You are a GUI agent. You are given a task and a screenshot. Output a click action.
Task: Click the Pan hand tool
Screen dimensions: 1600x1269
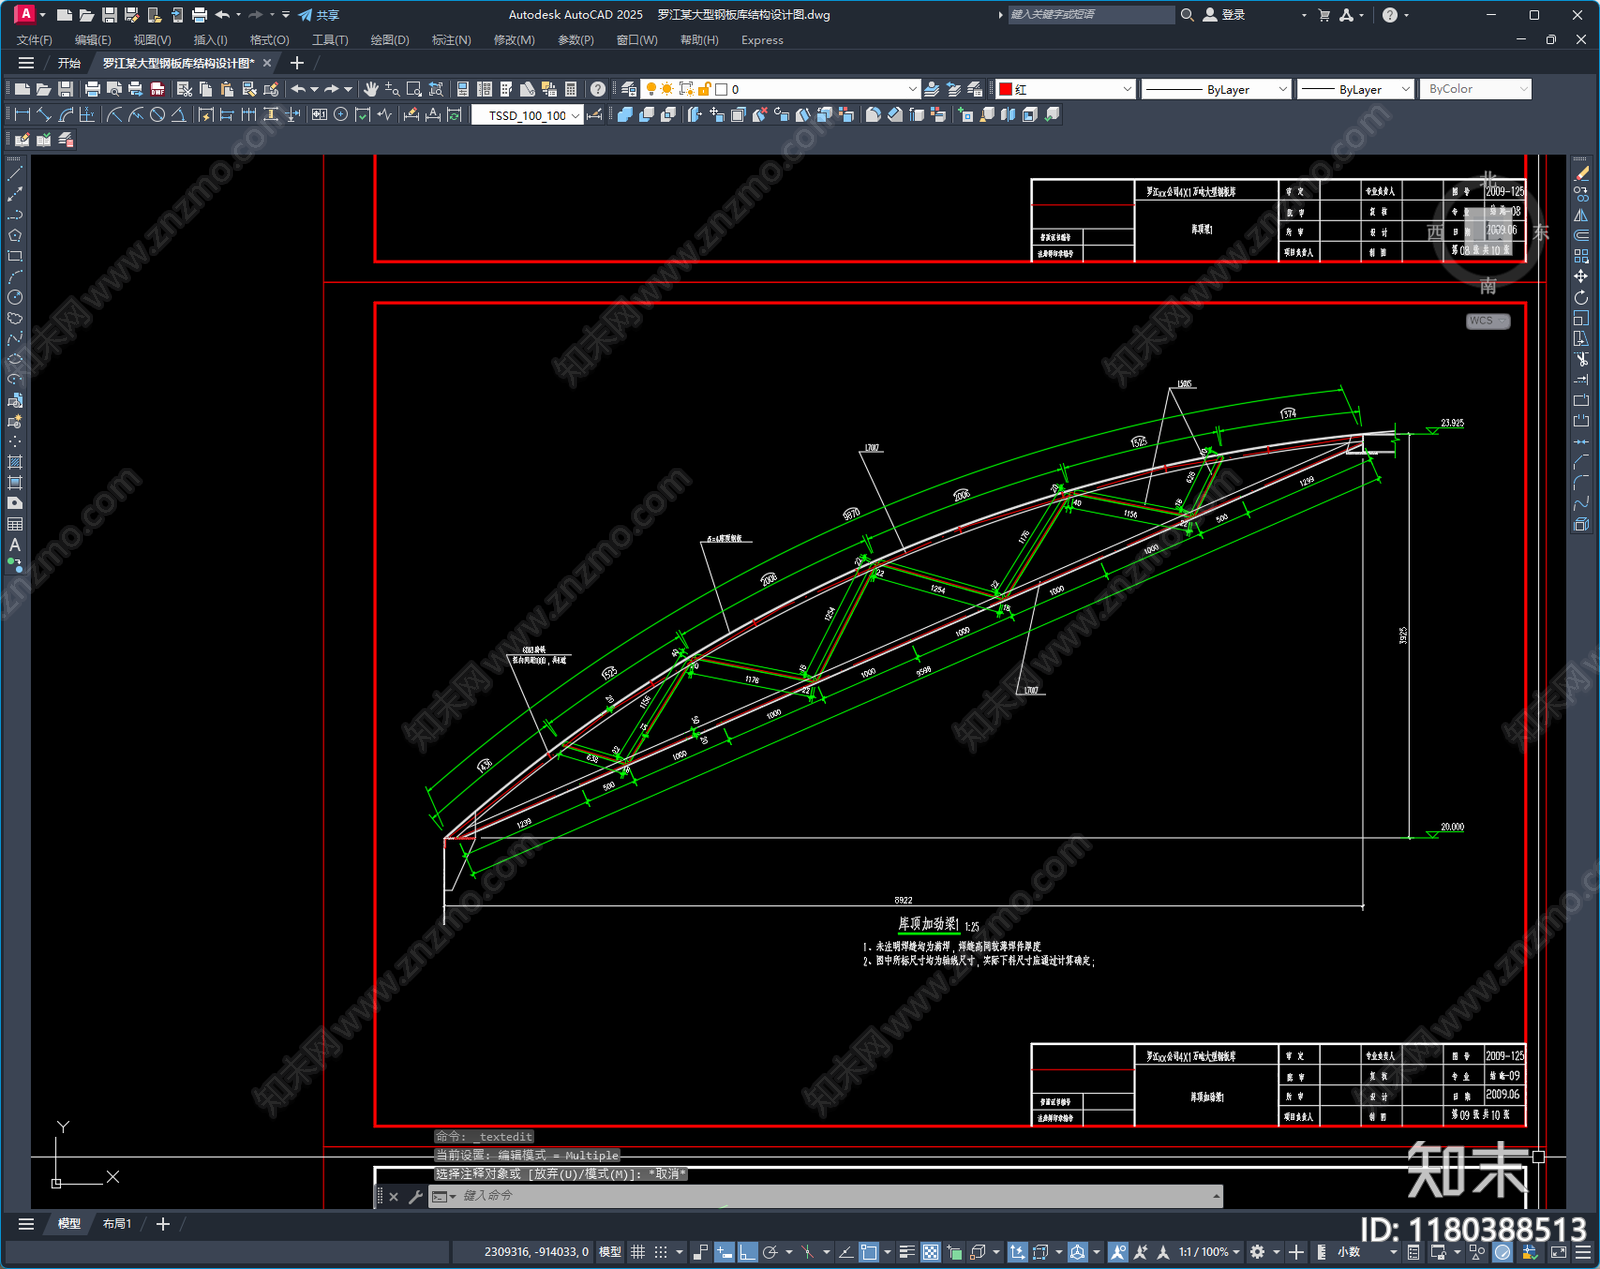(371, 89)
